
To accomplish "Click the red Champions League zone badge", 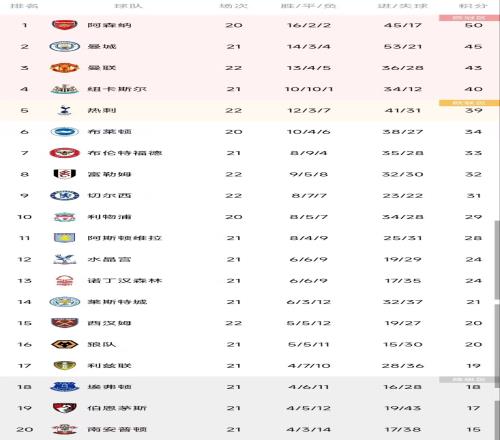I will [x=469, y=18].
